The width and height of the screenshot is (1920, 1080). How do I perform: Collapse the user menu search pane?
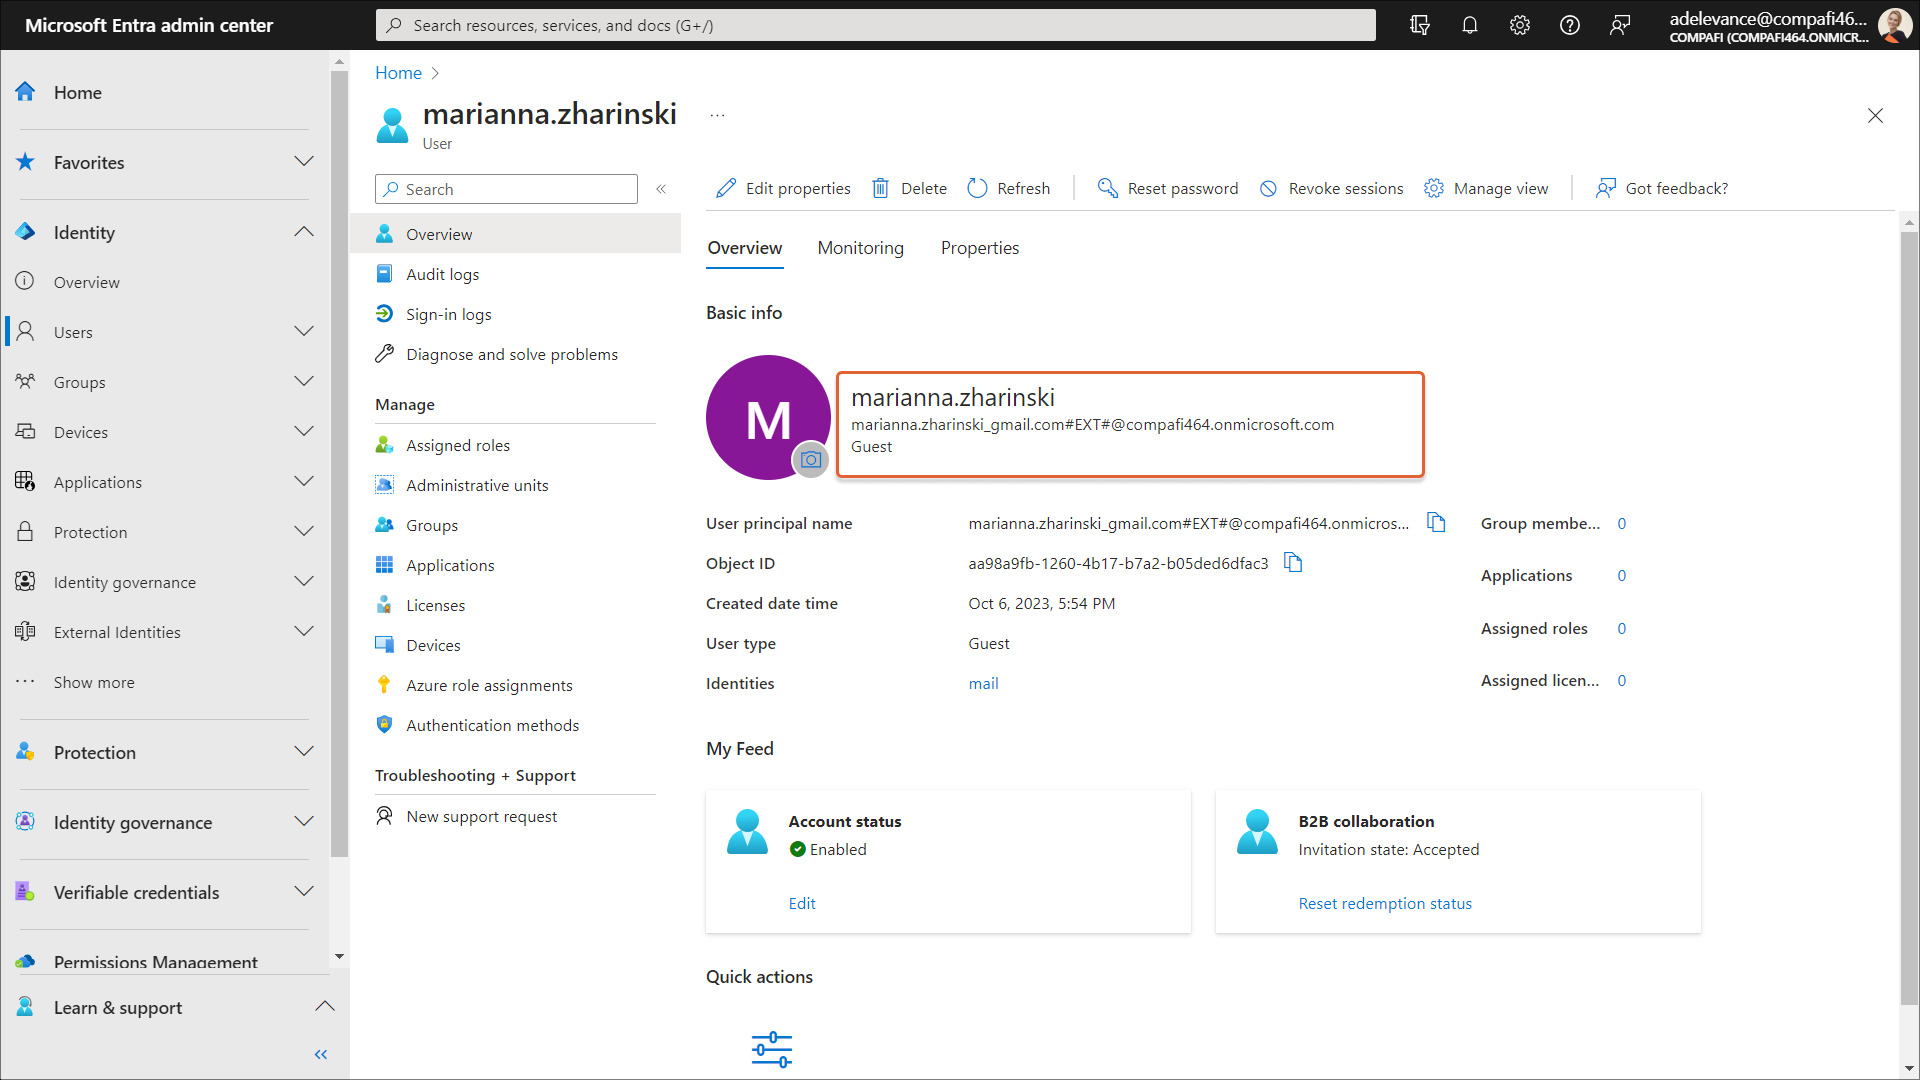[661, 189]
